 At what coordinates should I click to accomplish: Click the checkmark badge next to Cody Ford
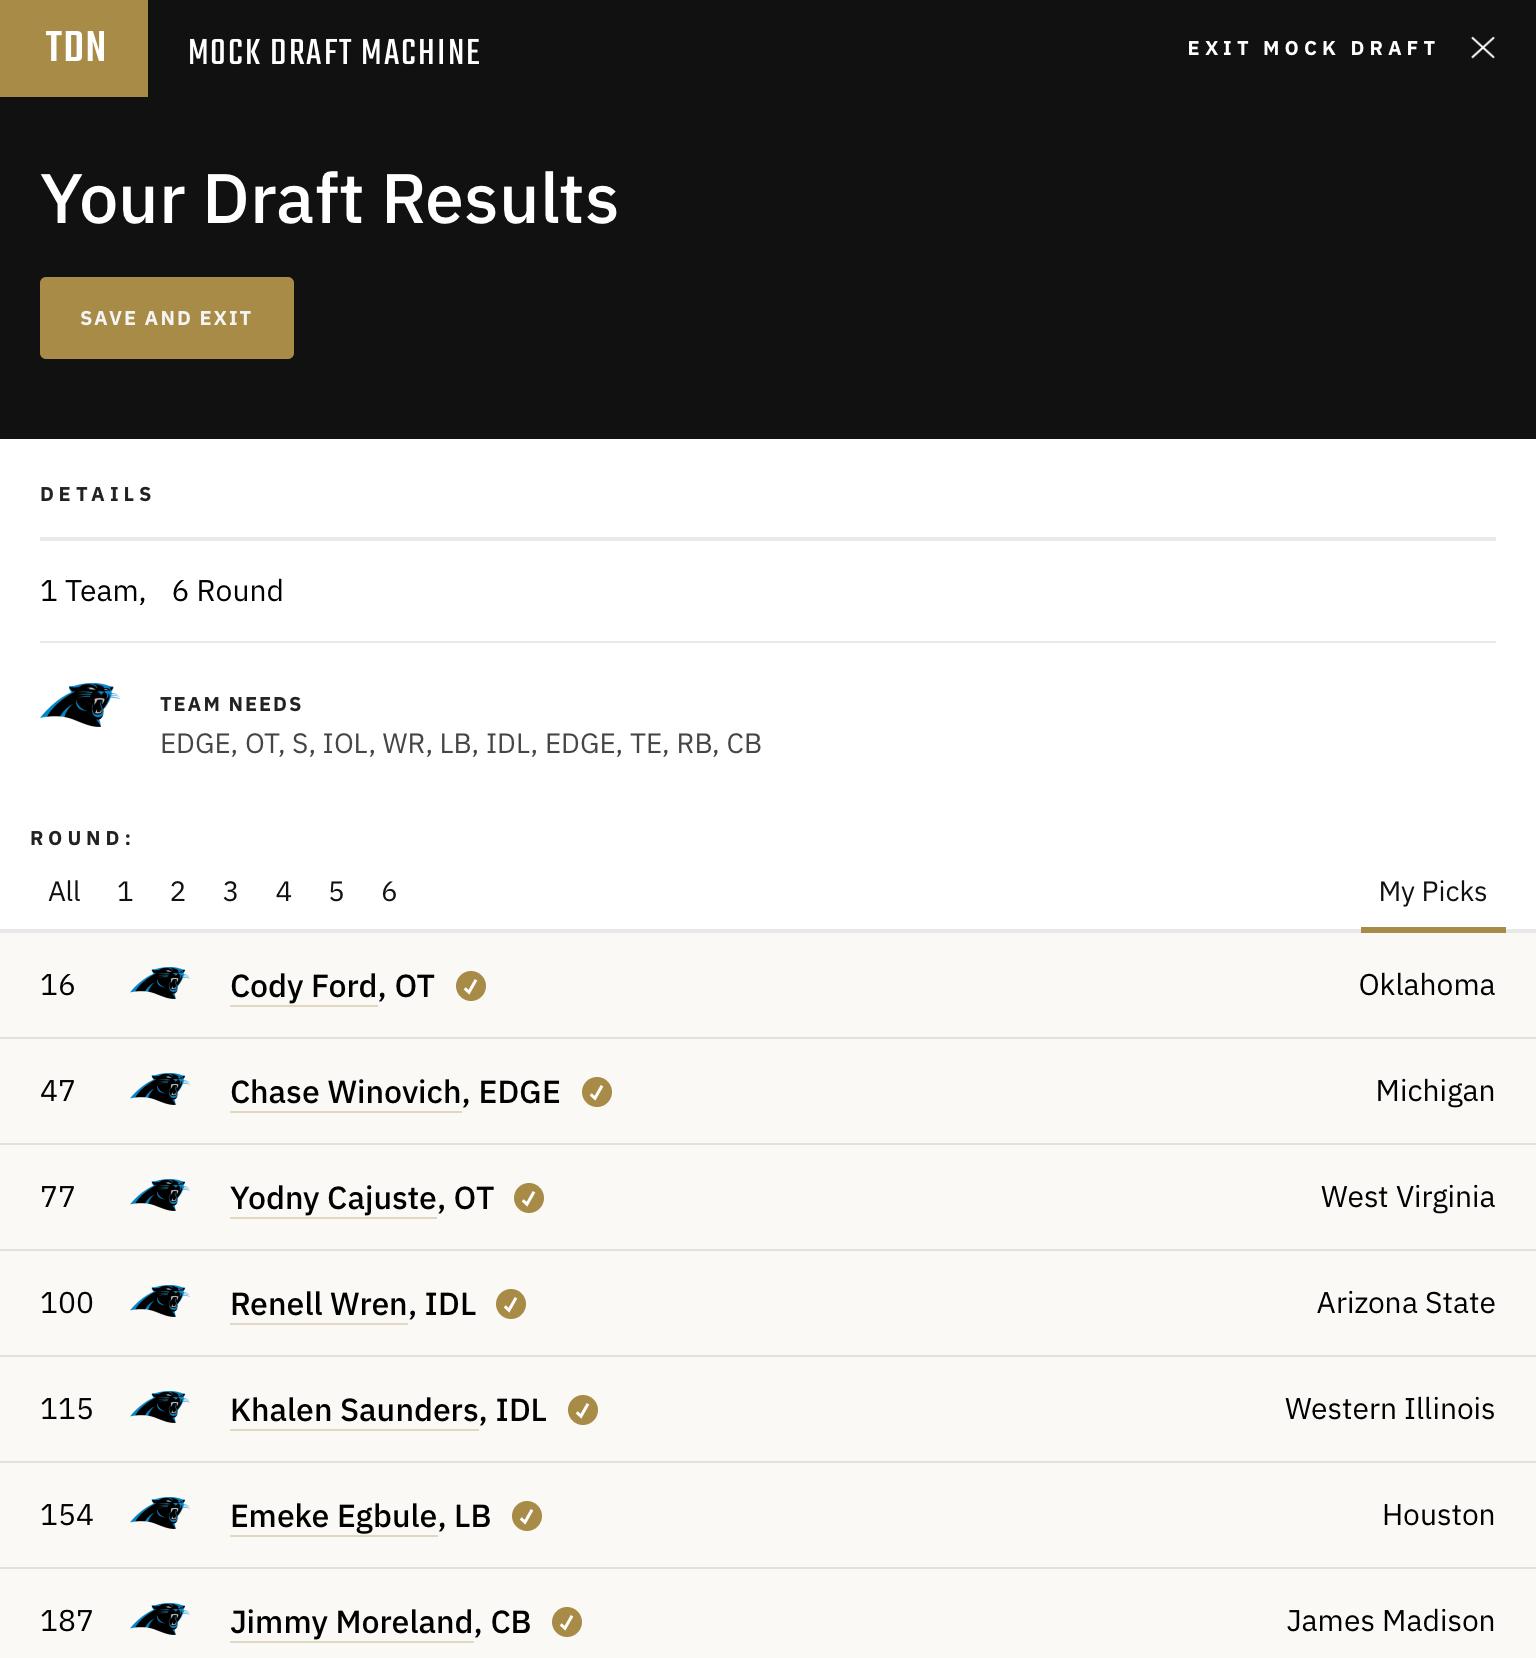pos(471,986)
